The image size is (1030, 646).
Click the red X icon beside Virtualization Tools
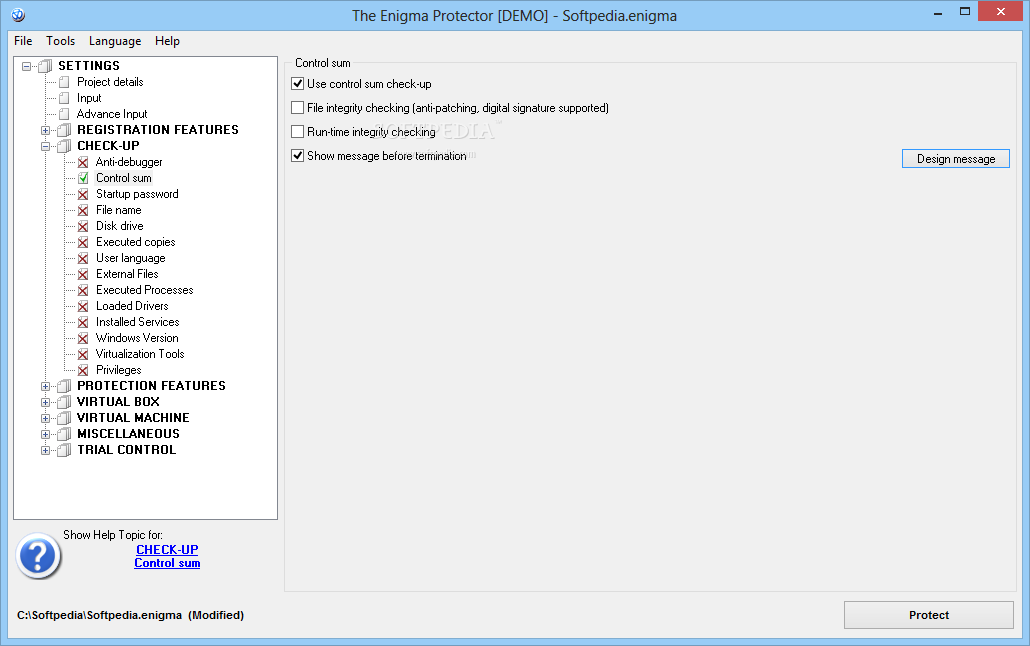pyautogui.click(x=83, y=354)
